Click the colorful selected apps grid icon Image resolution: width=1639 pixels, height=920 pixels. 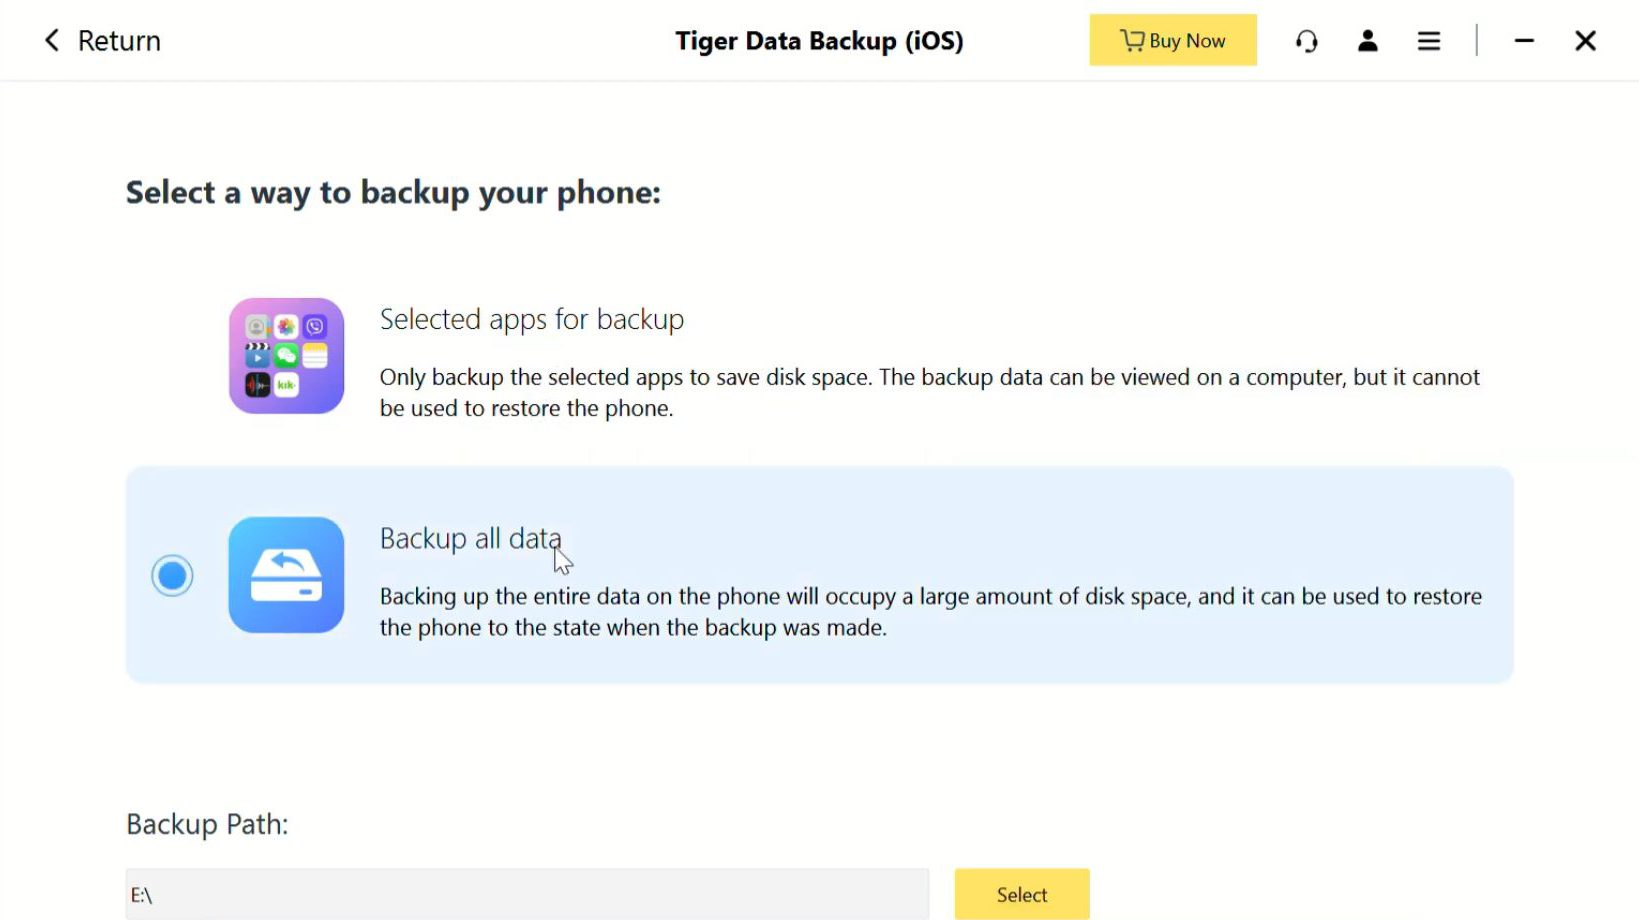point(286,356)
